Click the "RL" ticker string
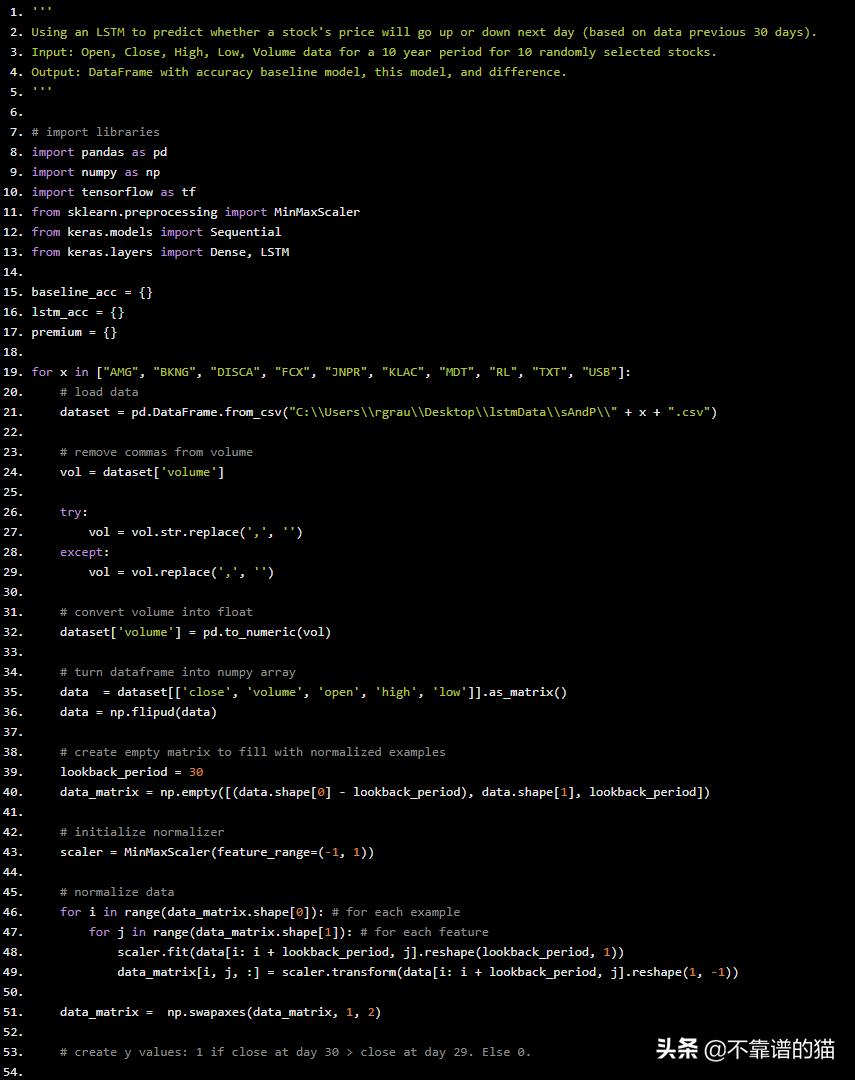Image resolution: width=855 pixels, height=1080 pixels. point(504,372)
